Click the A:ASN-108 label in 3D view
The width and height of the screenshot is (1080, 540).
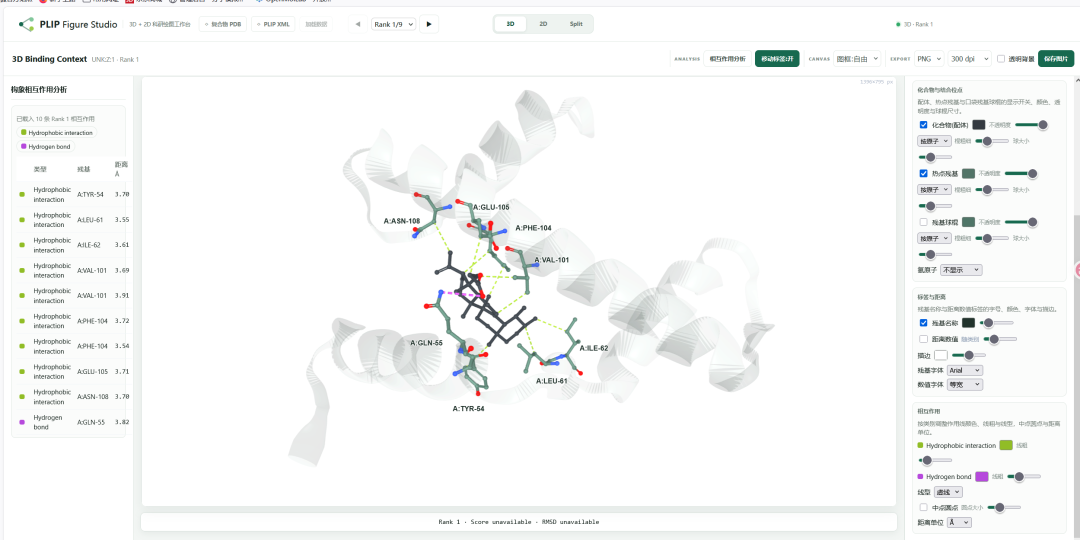click(402, 222)
